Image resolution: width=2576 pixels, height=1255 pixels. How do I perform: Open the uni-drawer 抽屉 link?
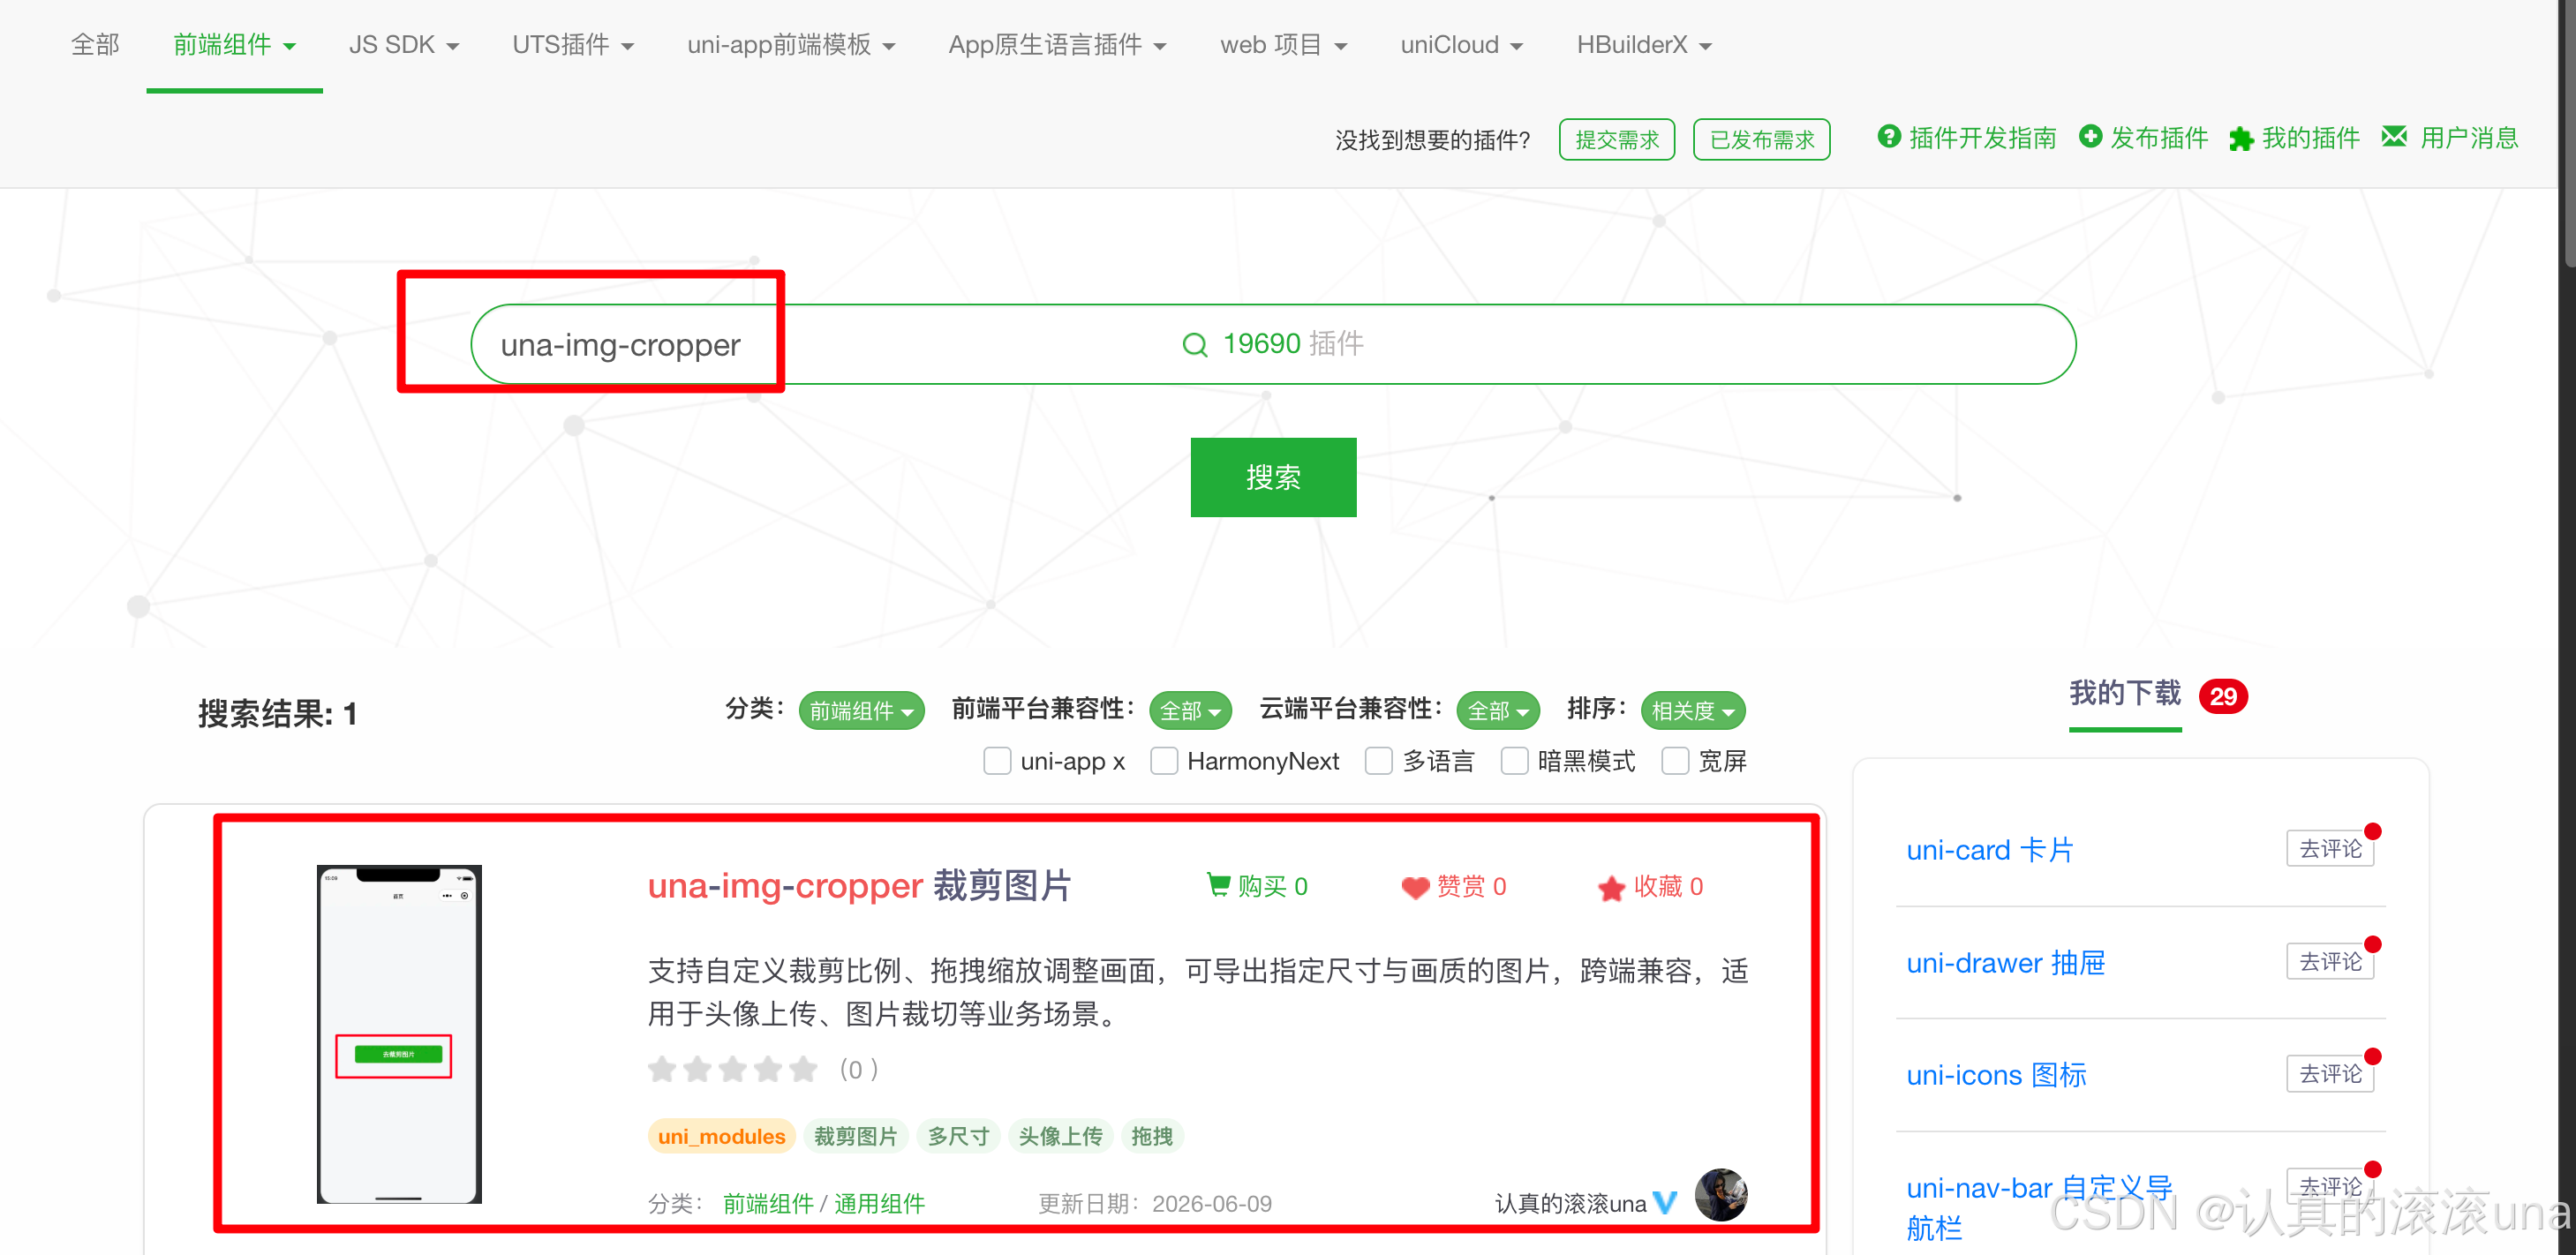click(x=2006, y=963)
